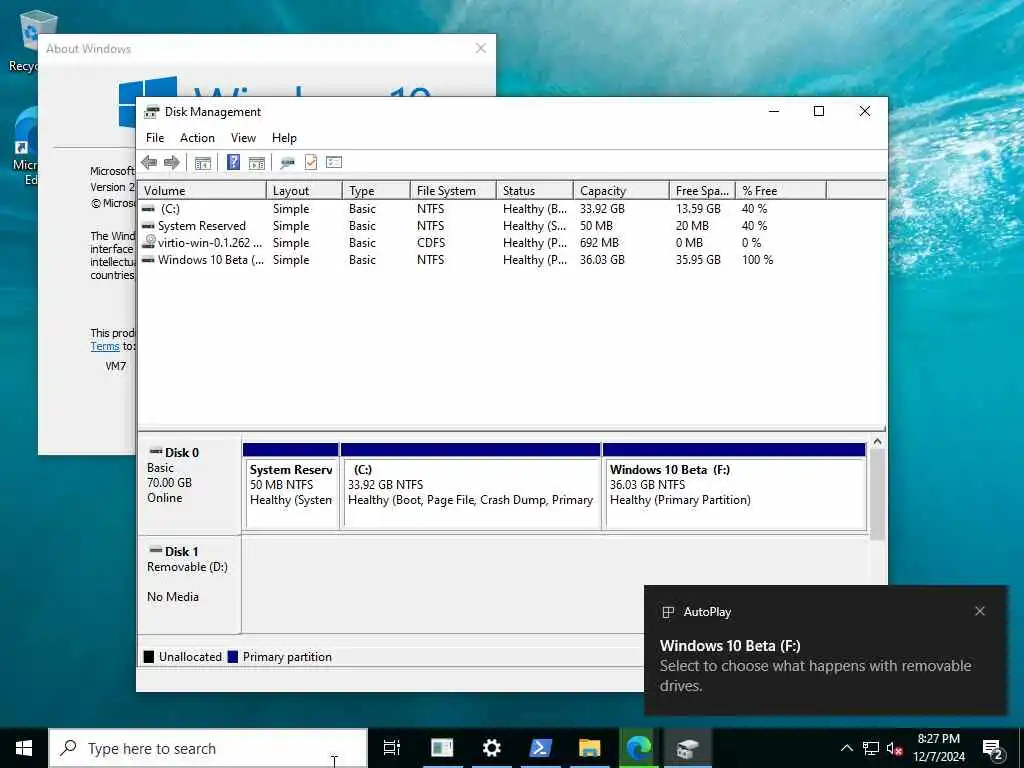Screen dimensions: 1024x768
Task: Select the System Reserved row in volume list
Action: pyautogui.click(x=483, y=226)
